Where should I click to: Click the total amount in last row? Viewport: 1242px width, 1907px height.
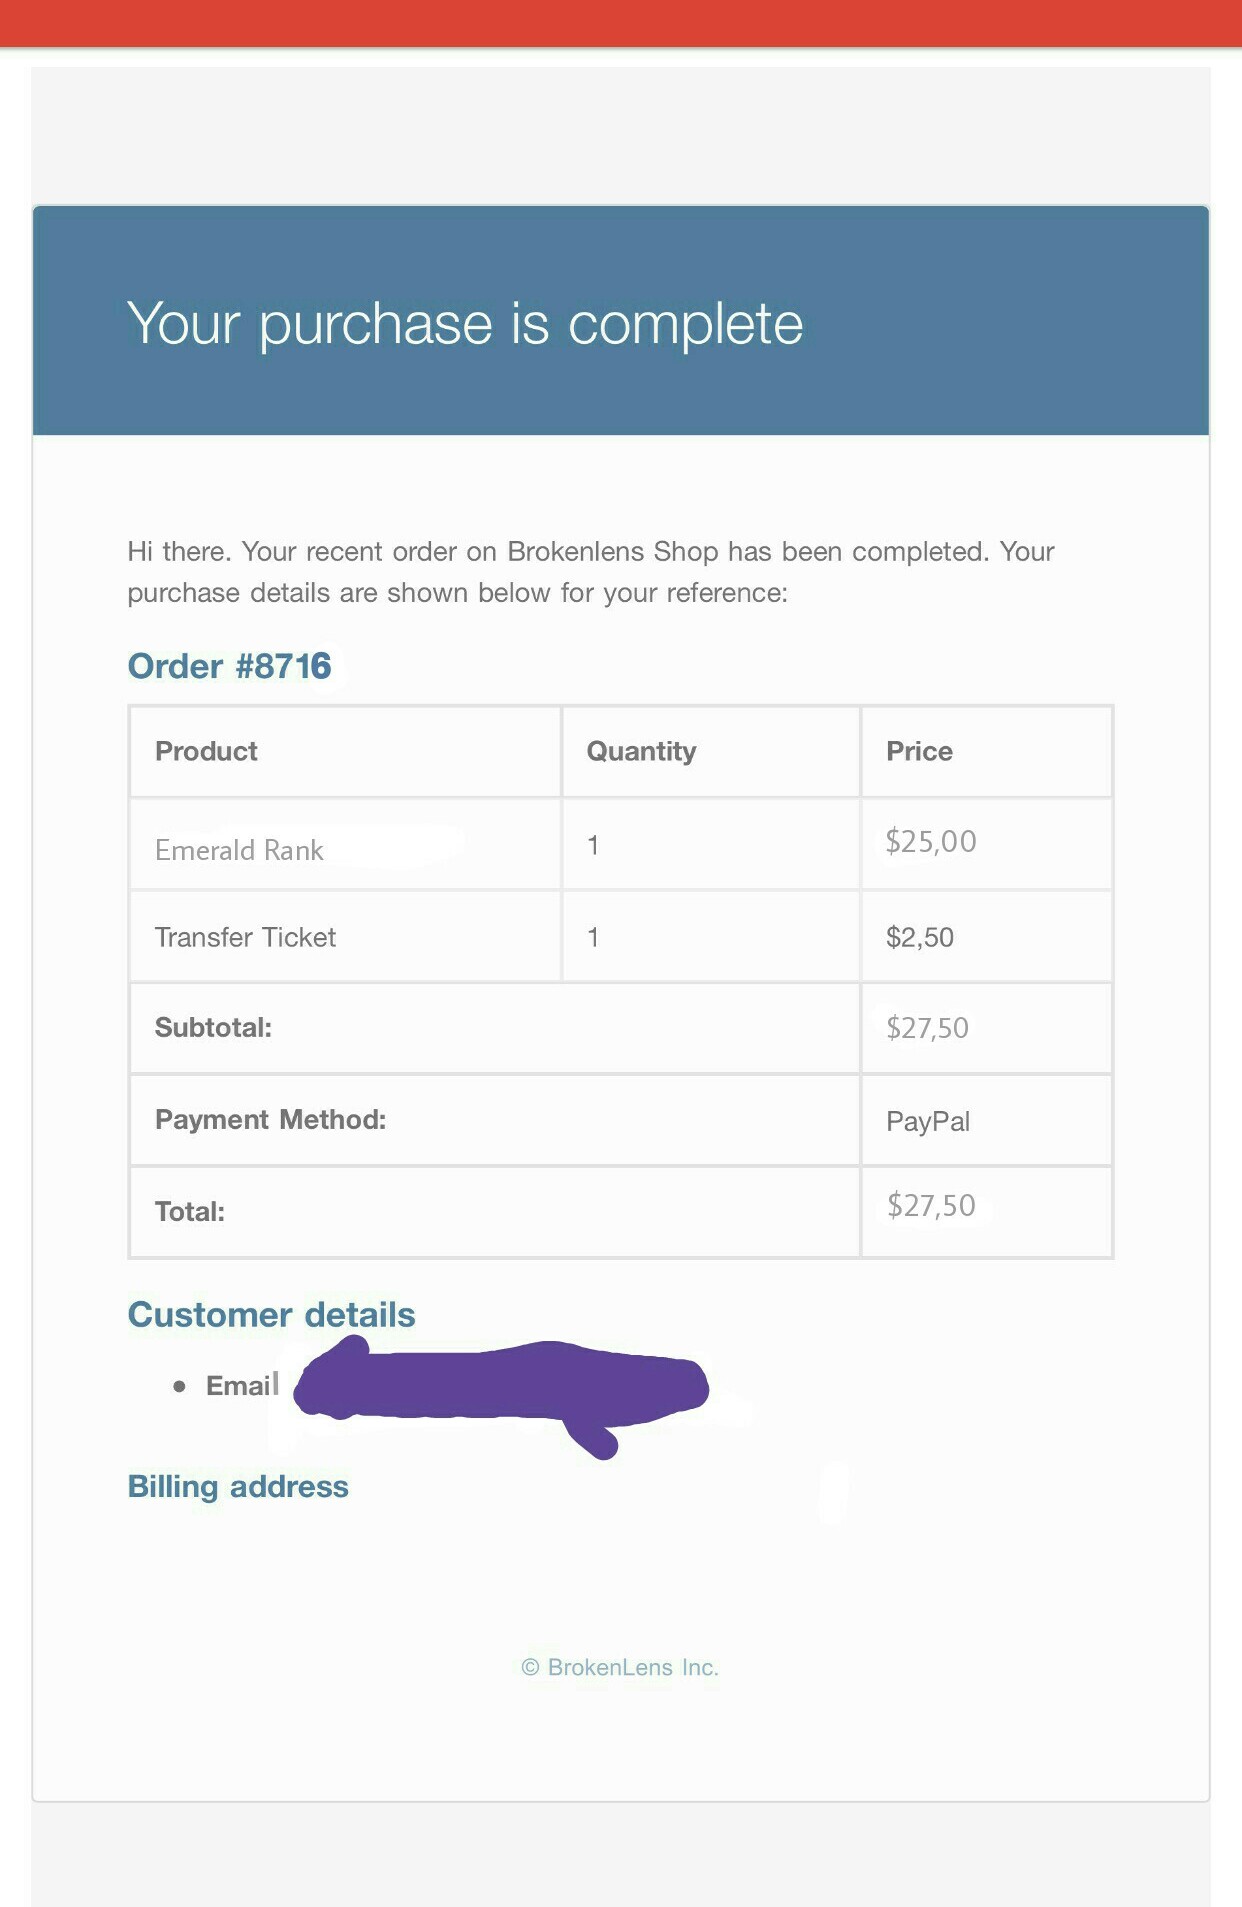931,1206
